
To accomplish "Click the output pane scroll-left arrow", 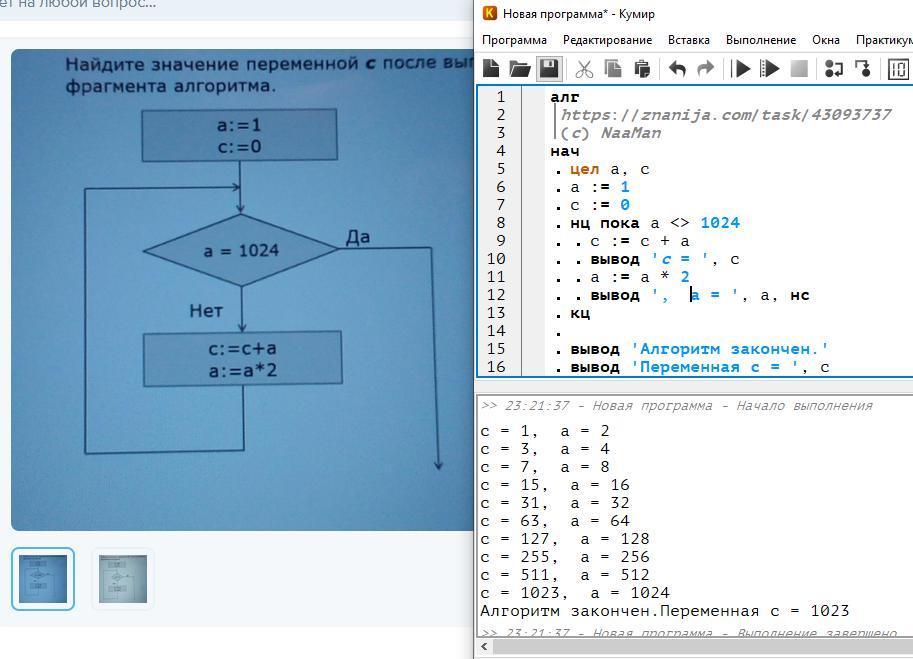I will (x=484, y=646).
